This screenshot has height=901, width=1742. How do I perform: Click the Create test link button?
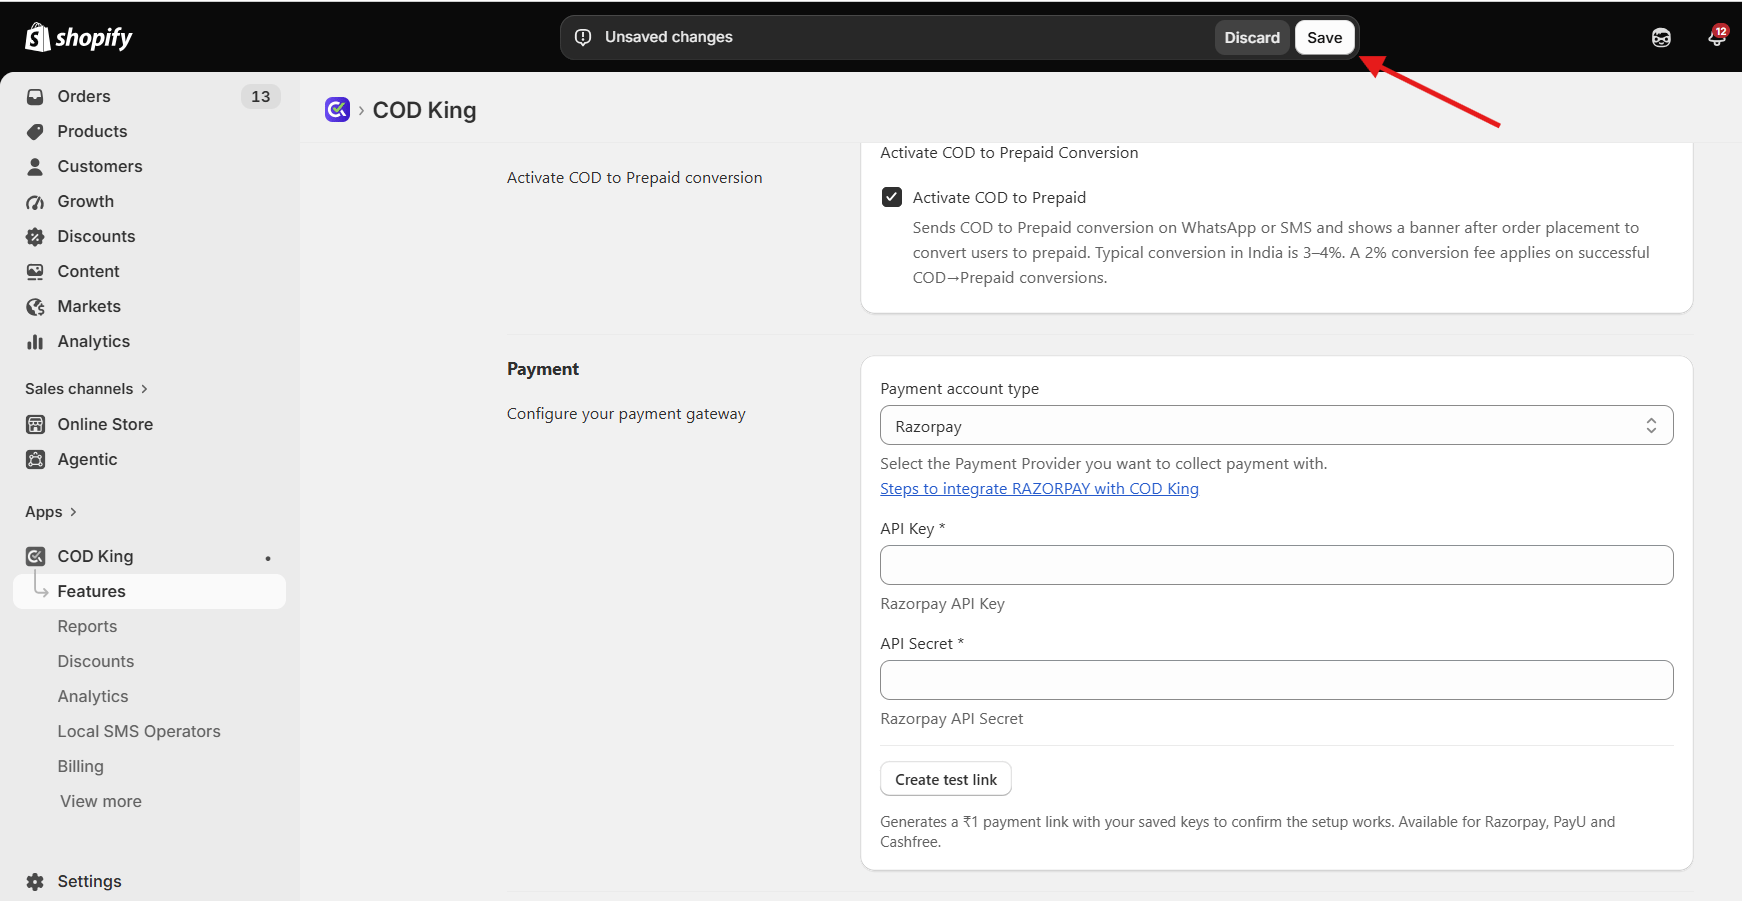pos(946,779)
